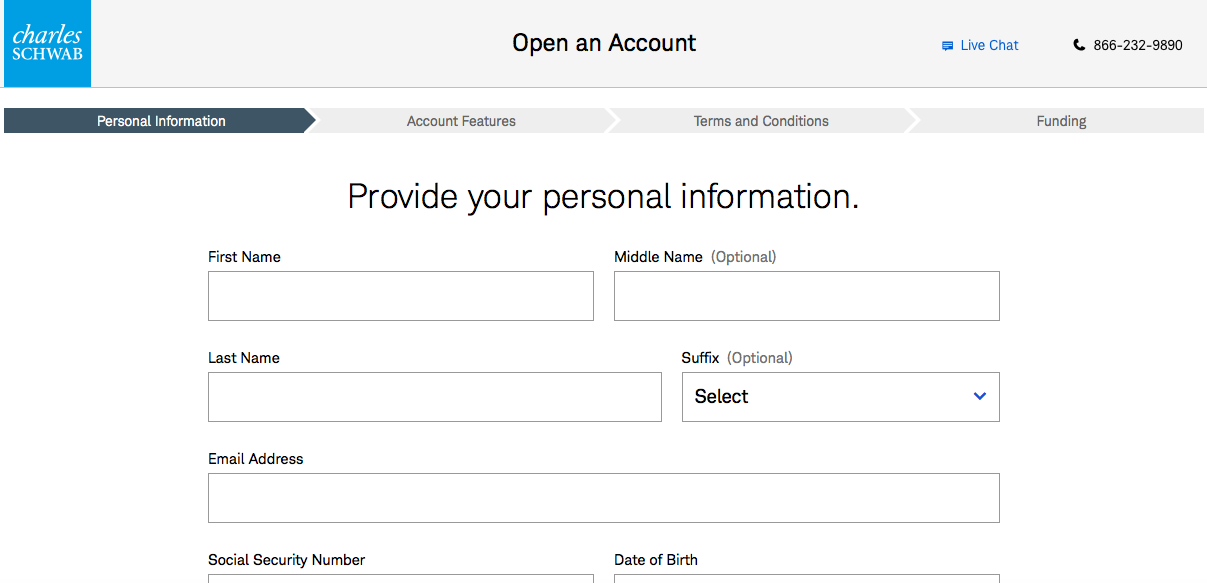This screenshot has height=583, width=1207.
Task: Click the blue chevron in Suffix field
Action: pyautogui.click(x=979, y=397)
